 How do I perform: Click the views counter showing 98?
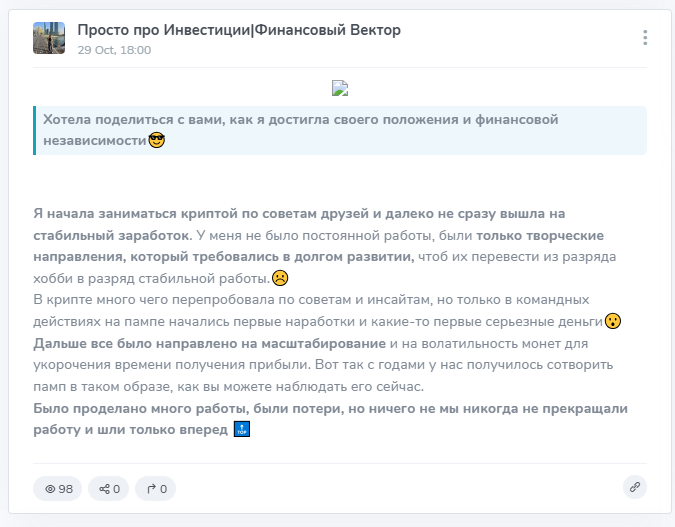58,489
